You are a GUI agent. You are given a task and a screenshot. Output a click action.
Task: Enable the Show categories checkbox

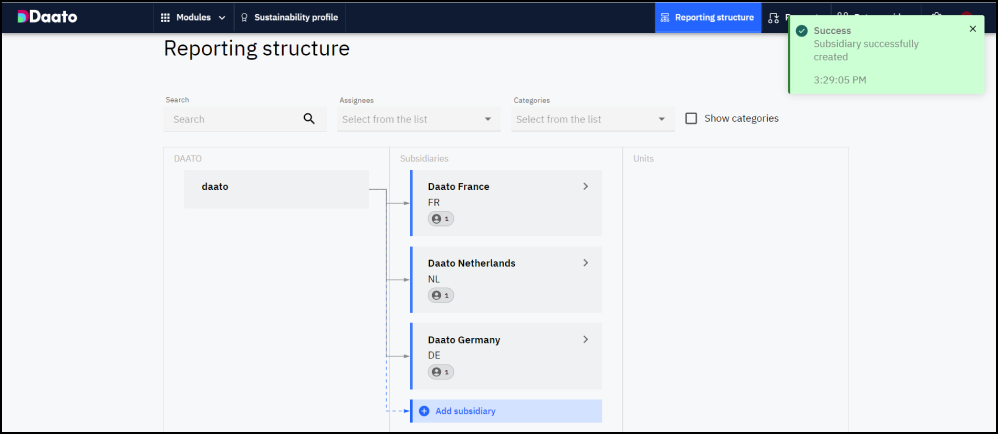tap(691, 118)
